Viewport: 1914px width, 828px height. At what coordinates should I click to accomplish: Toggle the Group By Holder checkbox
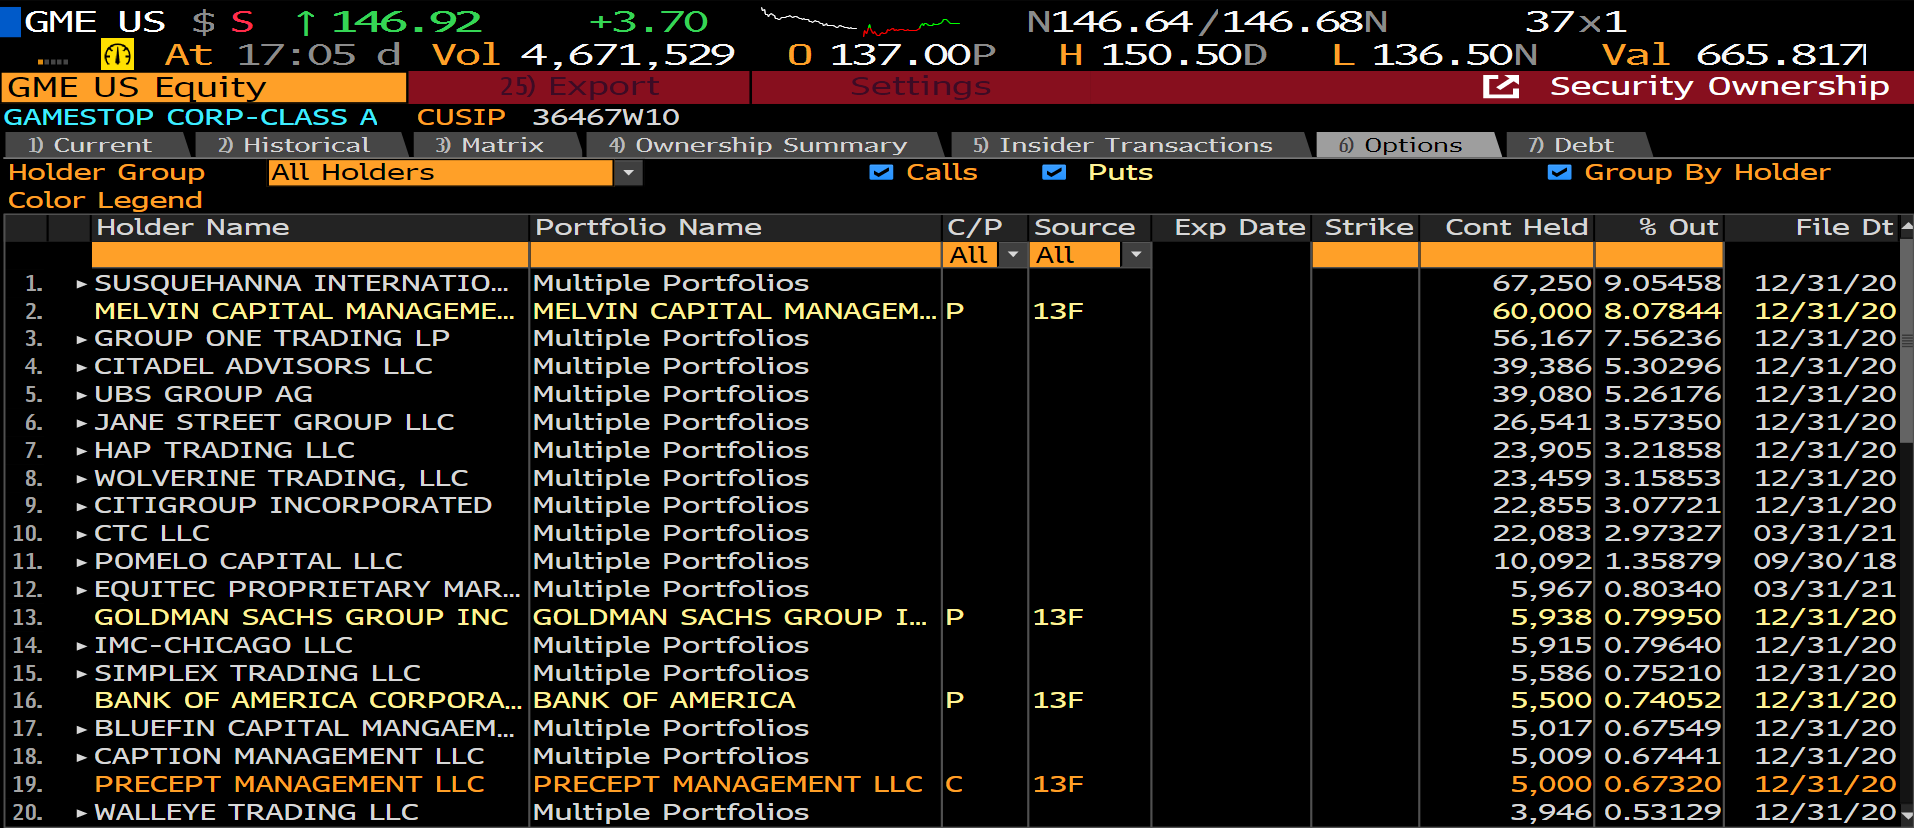click(1559, 172)
